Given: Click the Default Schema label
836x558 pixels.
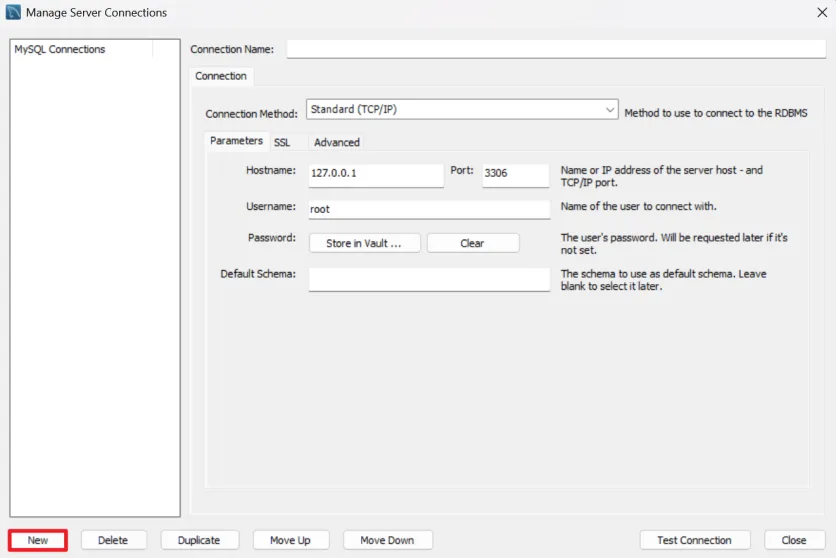Looking at the screenshot, I should (x=258, y=273).
